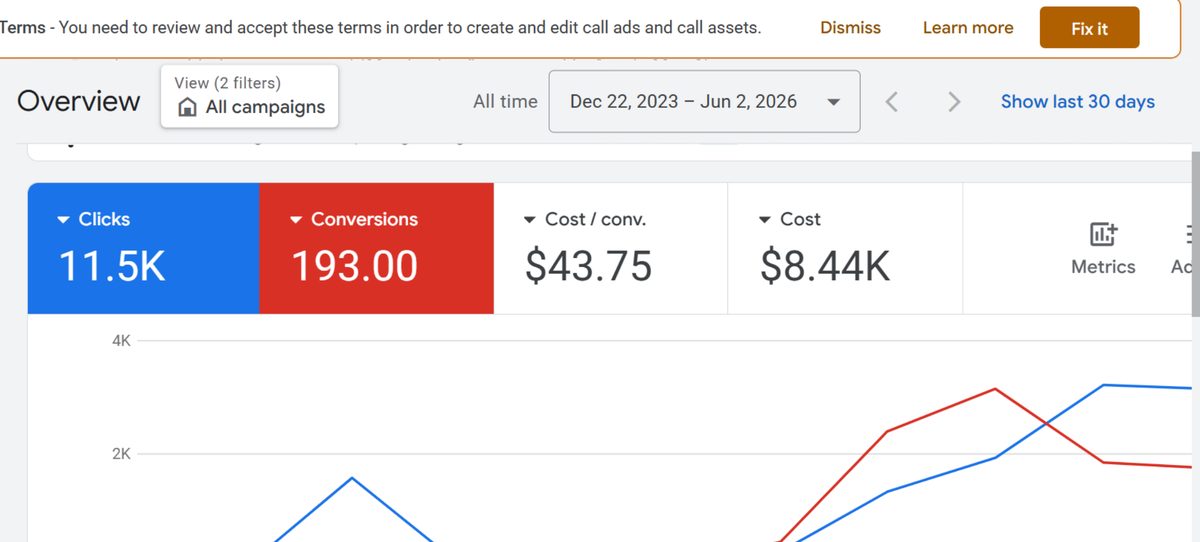Screen dimensions: 1200x542
Task: Select the red Conversions scorecard value 193.00
Action: click(x=355, y=267)
